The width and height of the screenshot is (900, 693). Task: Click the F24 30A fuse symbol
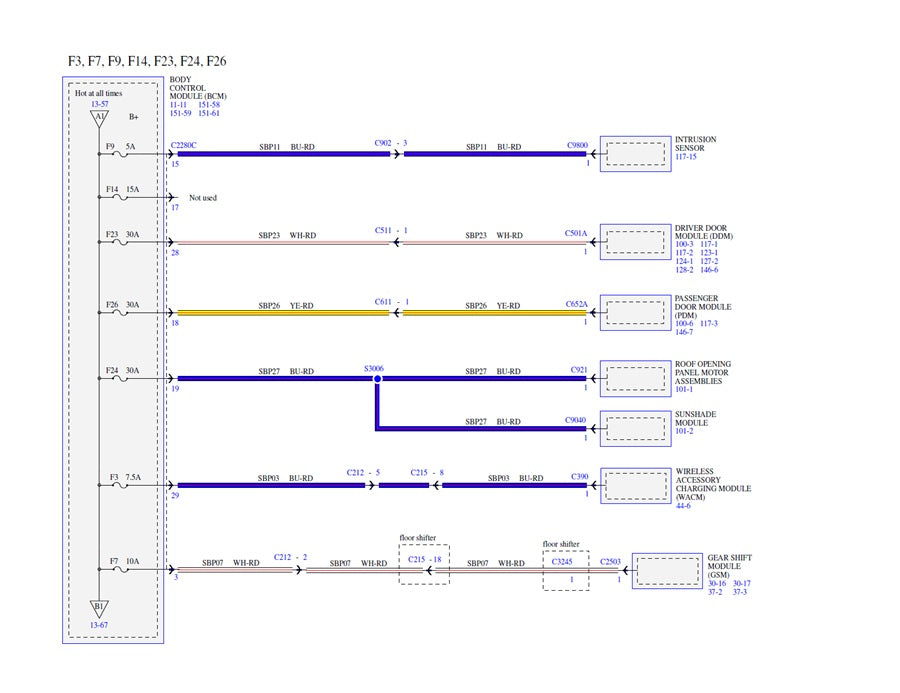tap(122, 379)
